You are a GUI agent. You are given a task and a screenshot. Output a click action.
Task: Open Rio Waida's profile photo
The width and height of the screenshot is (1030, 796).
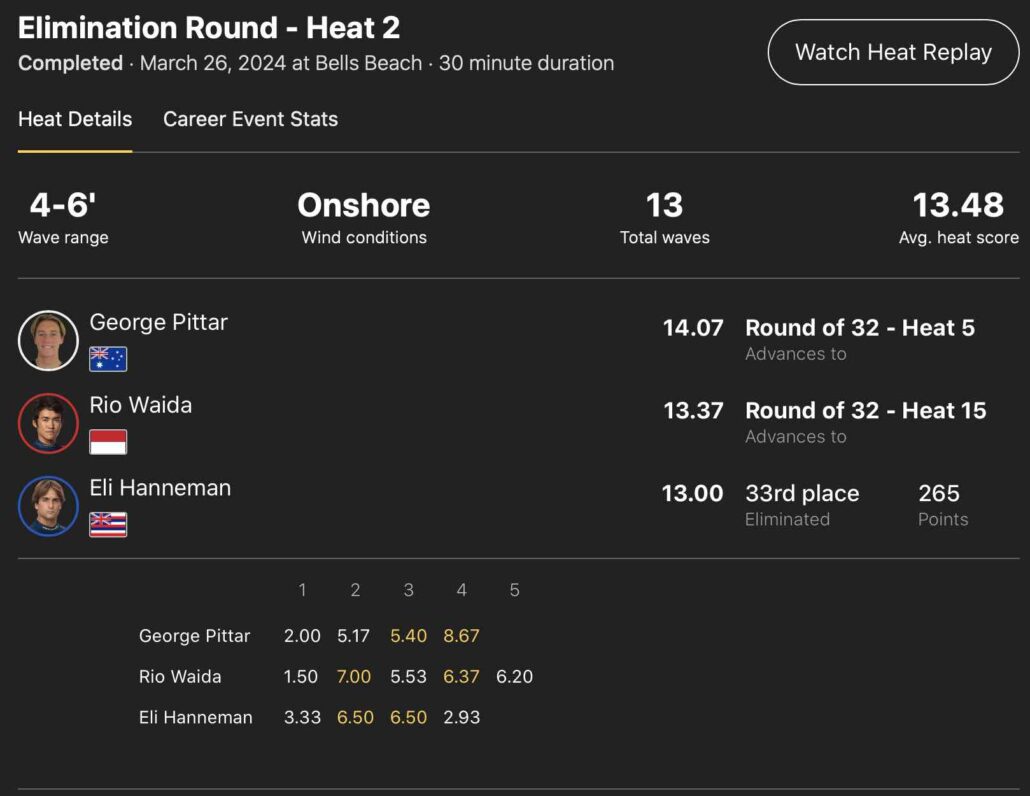[48, 424]
